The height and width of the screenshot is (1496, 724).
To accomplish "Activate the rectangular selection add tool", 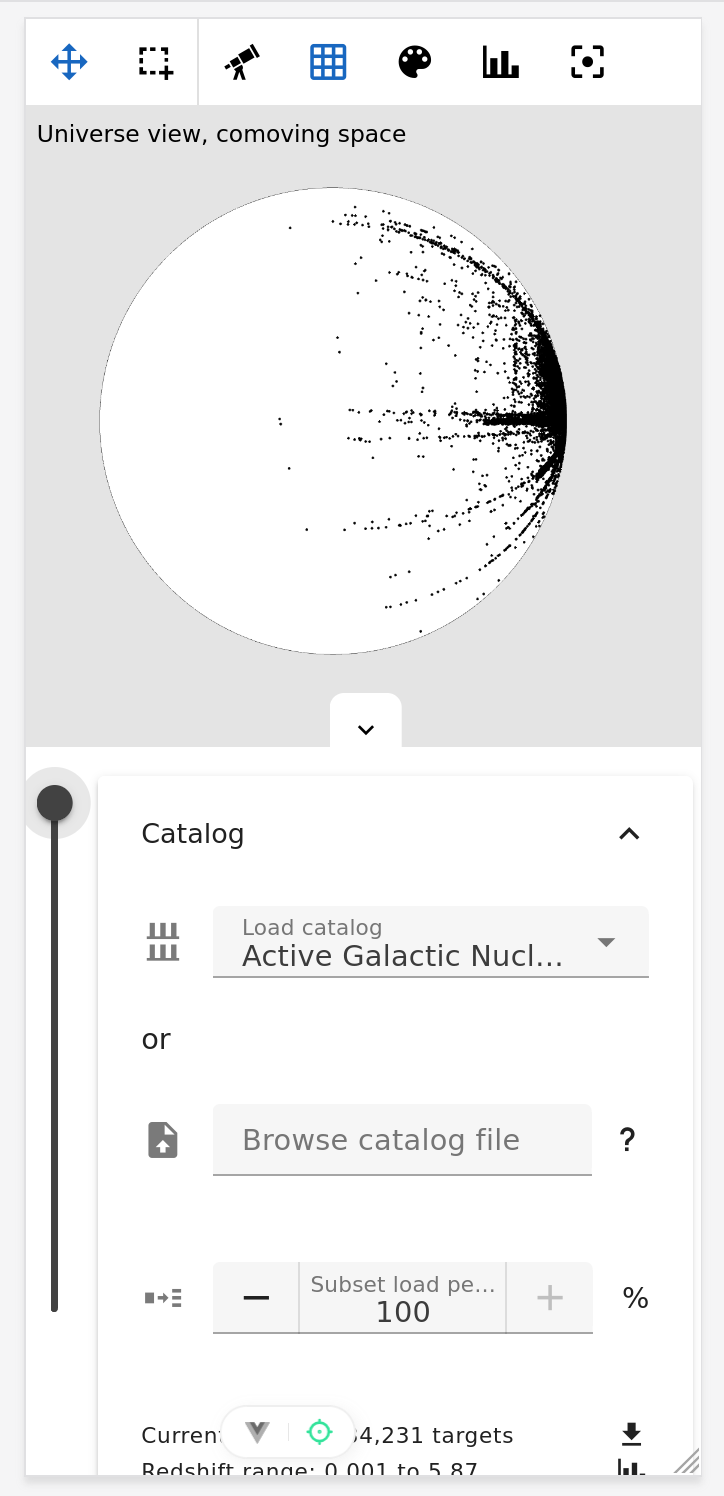I will [155, 62].
